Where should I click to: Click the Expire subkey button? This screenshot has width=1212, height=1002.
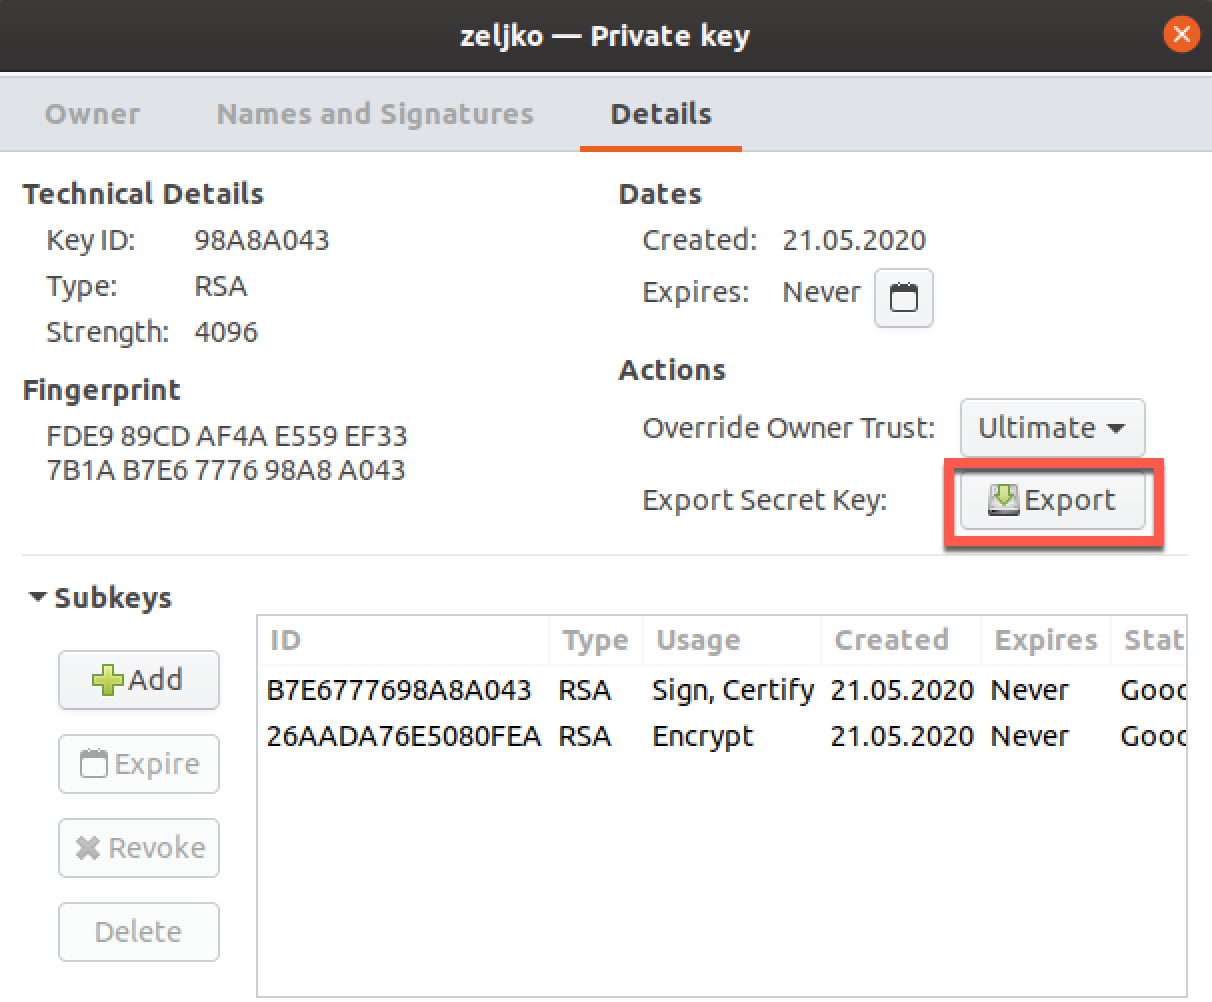[x=138, y=764]
